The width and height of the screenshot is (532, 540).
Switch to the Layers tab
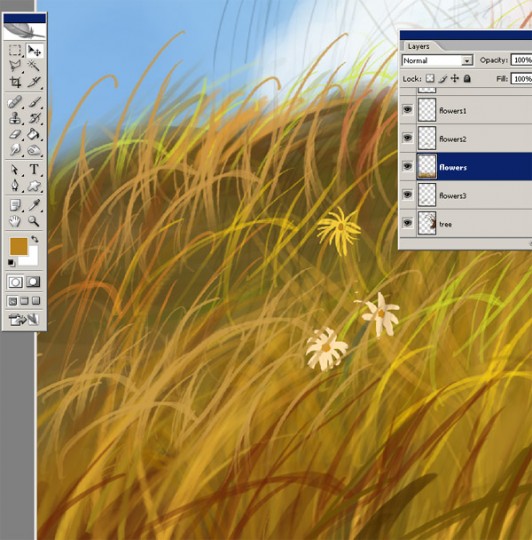click(418, 46)
